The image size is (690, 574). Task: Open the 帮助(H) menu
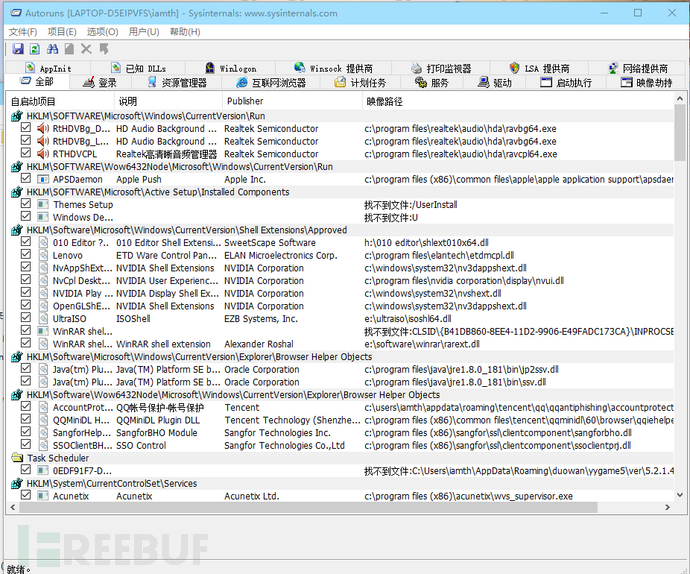[185, 32]
